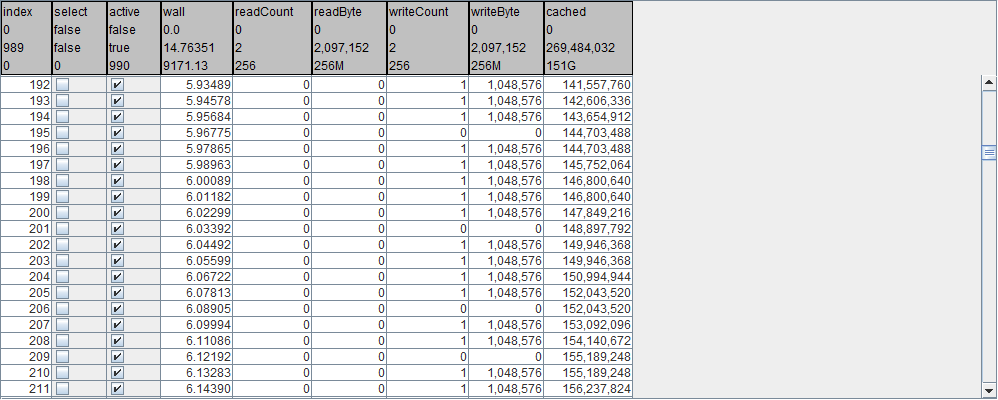Uncheck the active box for row 195

pyautogui.click(x=117, y=132)
